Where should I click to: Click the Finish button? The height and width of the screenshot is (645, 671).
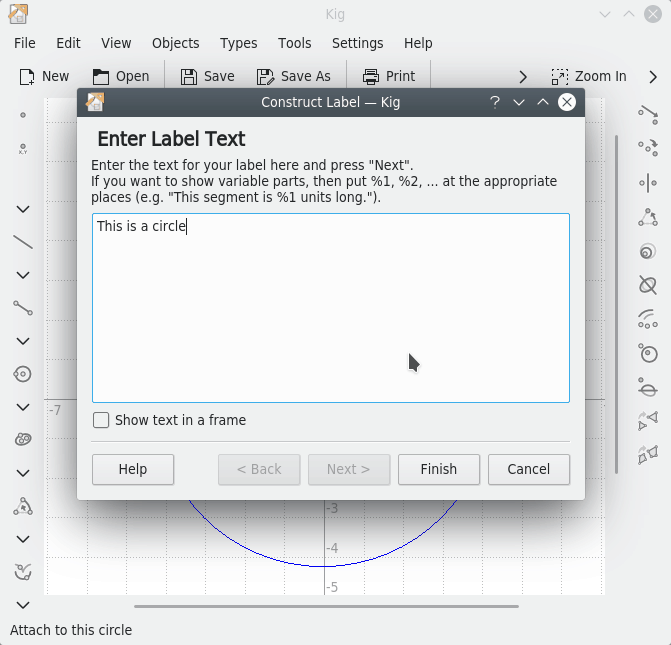[438, 469]
